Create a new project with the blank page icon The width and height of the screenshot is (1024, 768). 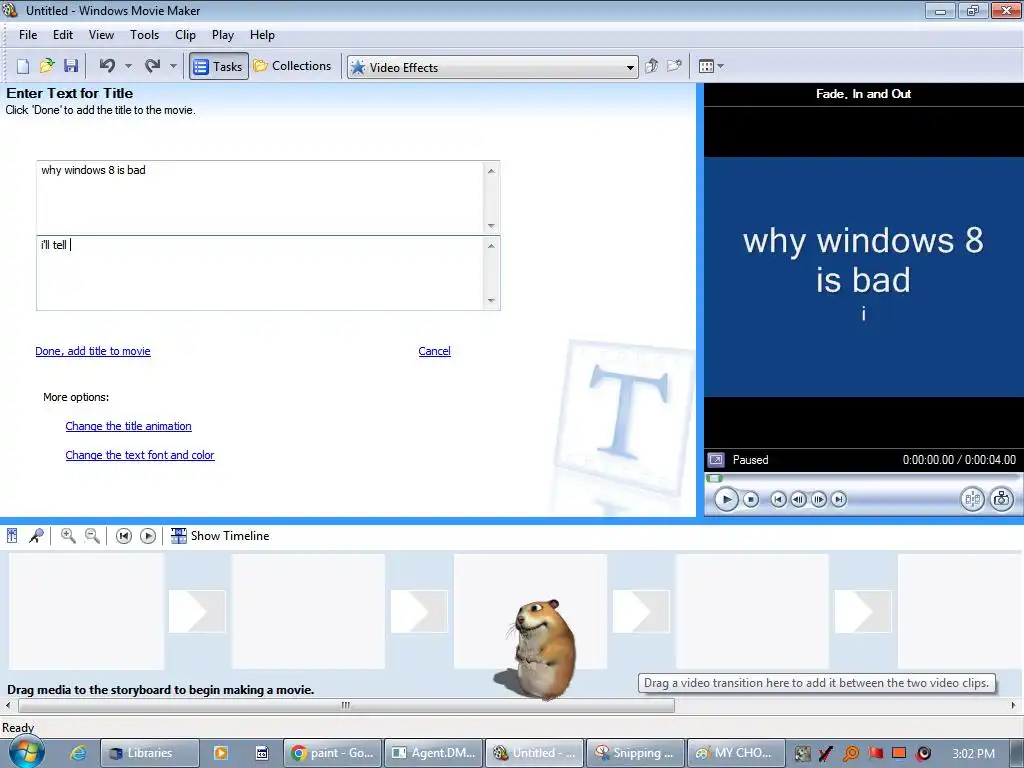pyautogui.click(x=23, y=66)
